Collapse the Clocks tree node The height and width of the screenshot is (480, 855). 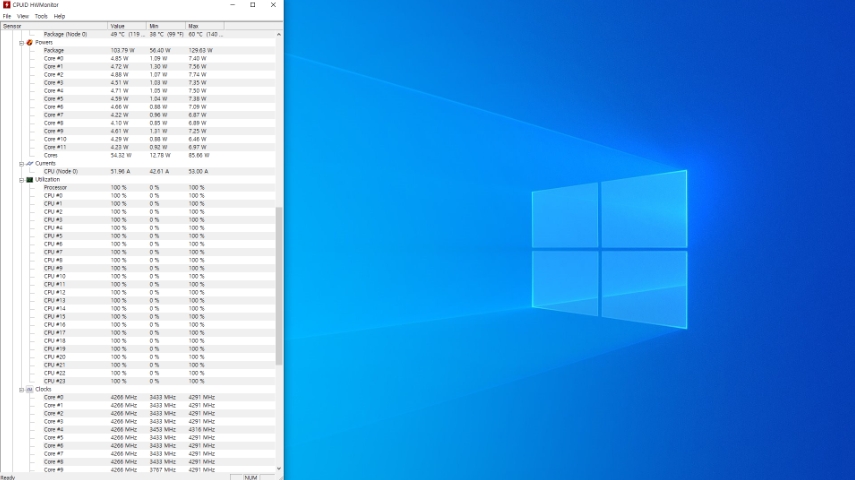pyautogui.click(x=21, y=390)
